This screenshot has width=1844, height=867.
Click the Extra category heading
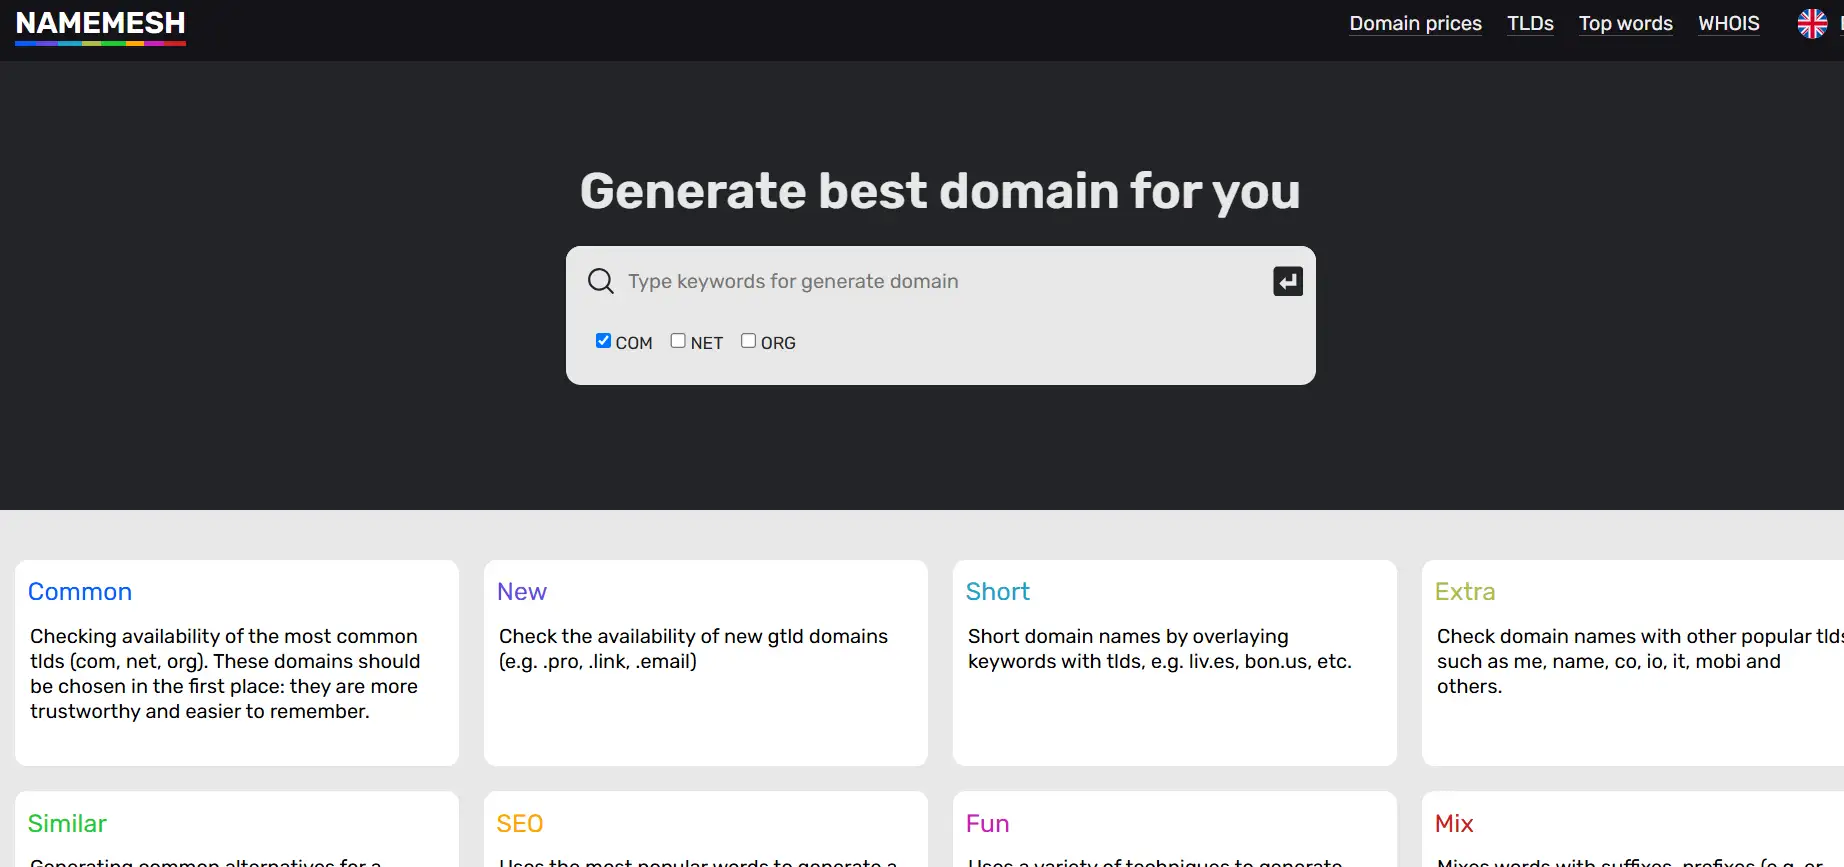tap(1464, 591)
